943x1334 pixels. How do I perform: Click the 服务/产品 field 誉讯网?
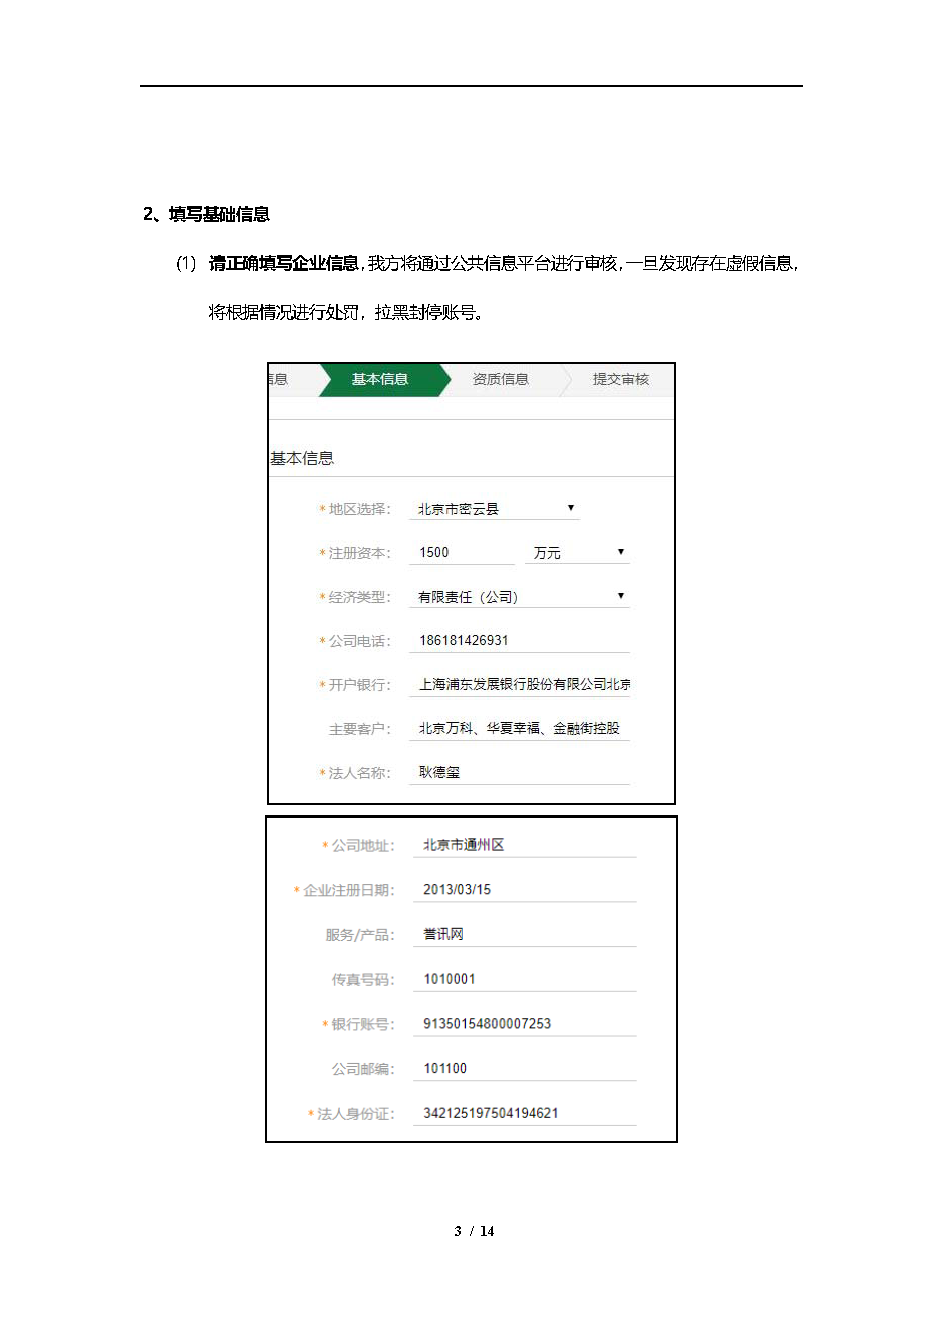point(524,935)
